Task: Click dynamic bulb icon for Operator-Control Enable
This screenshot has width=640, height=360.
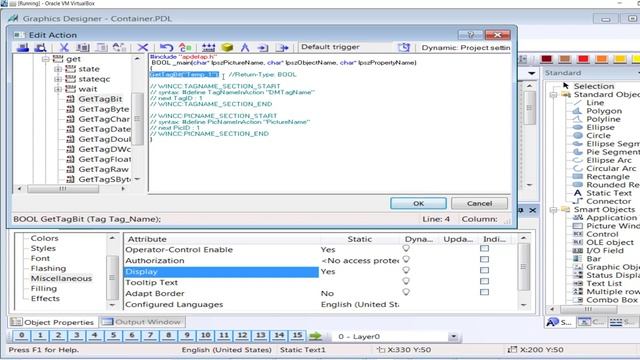Action: pyautogui.click(x=406, y=248)
